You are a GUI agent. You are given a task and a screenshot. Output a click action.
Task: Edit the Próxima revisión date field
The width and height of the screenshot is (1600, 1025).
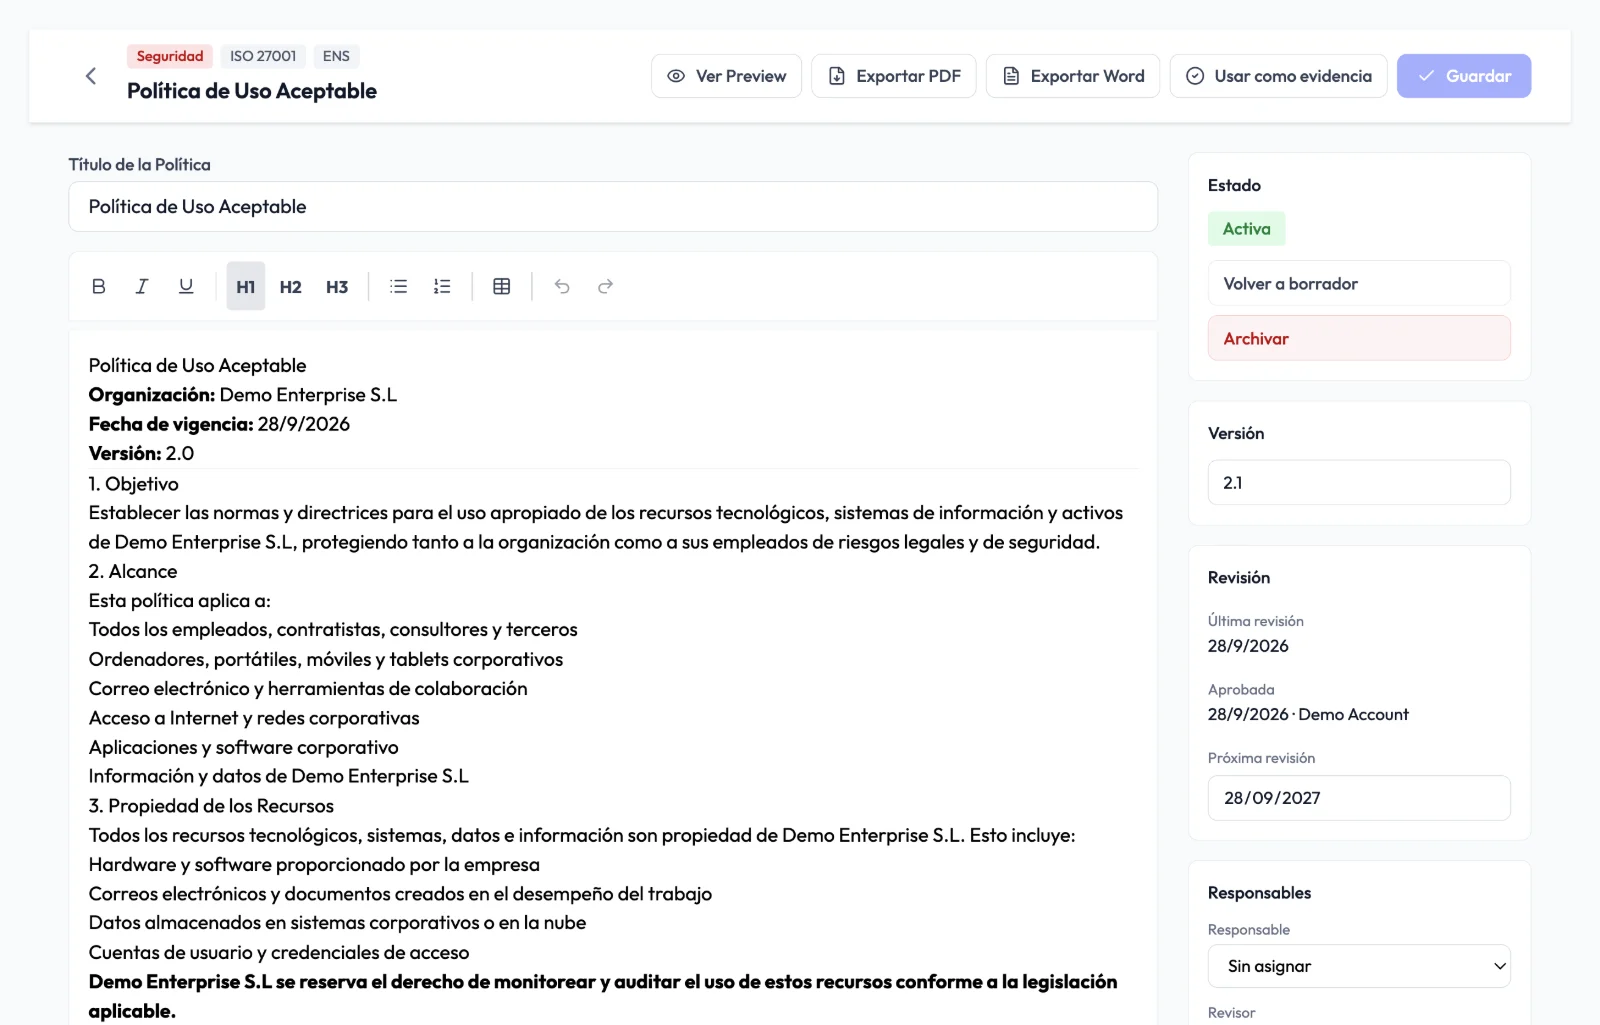point(1359,798)
